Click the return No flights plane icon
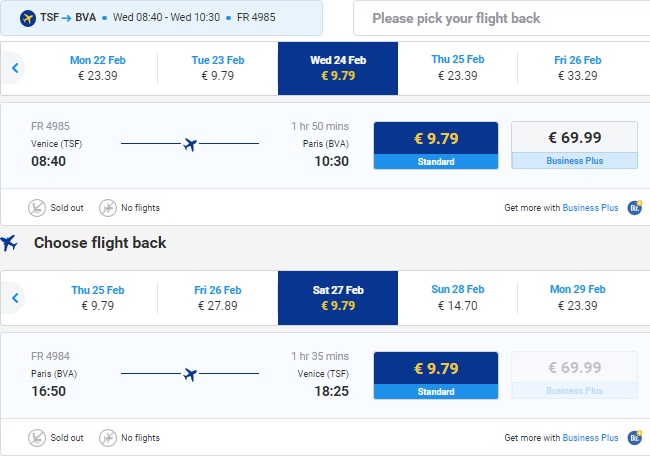Screen dimensions: 650x456 [x=107, y=438]
